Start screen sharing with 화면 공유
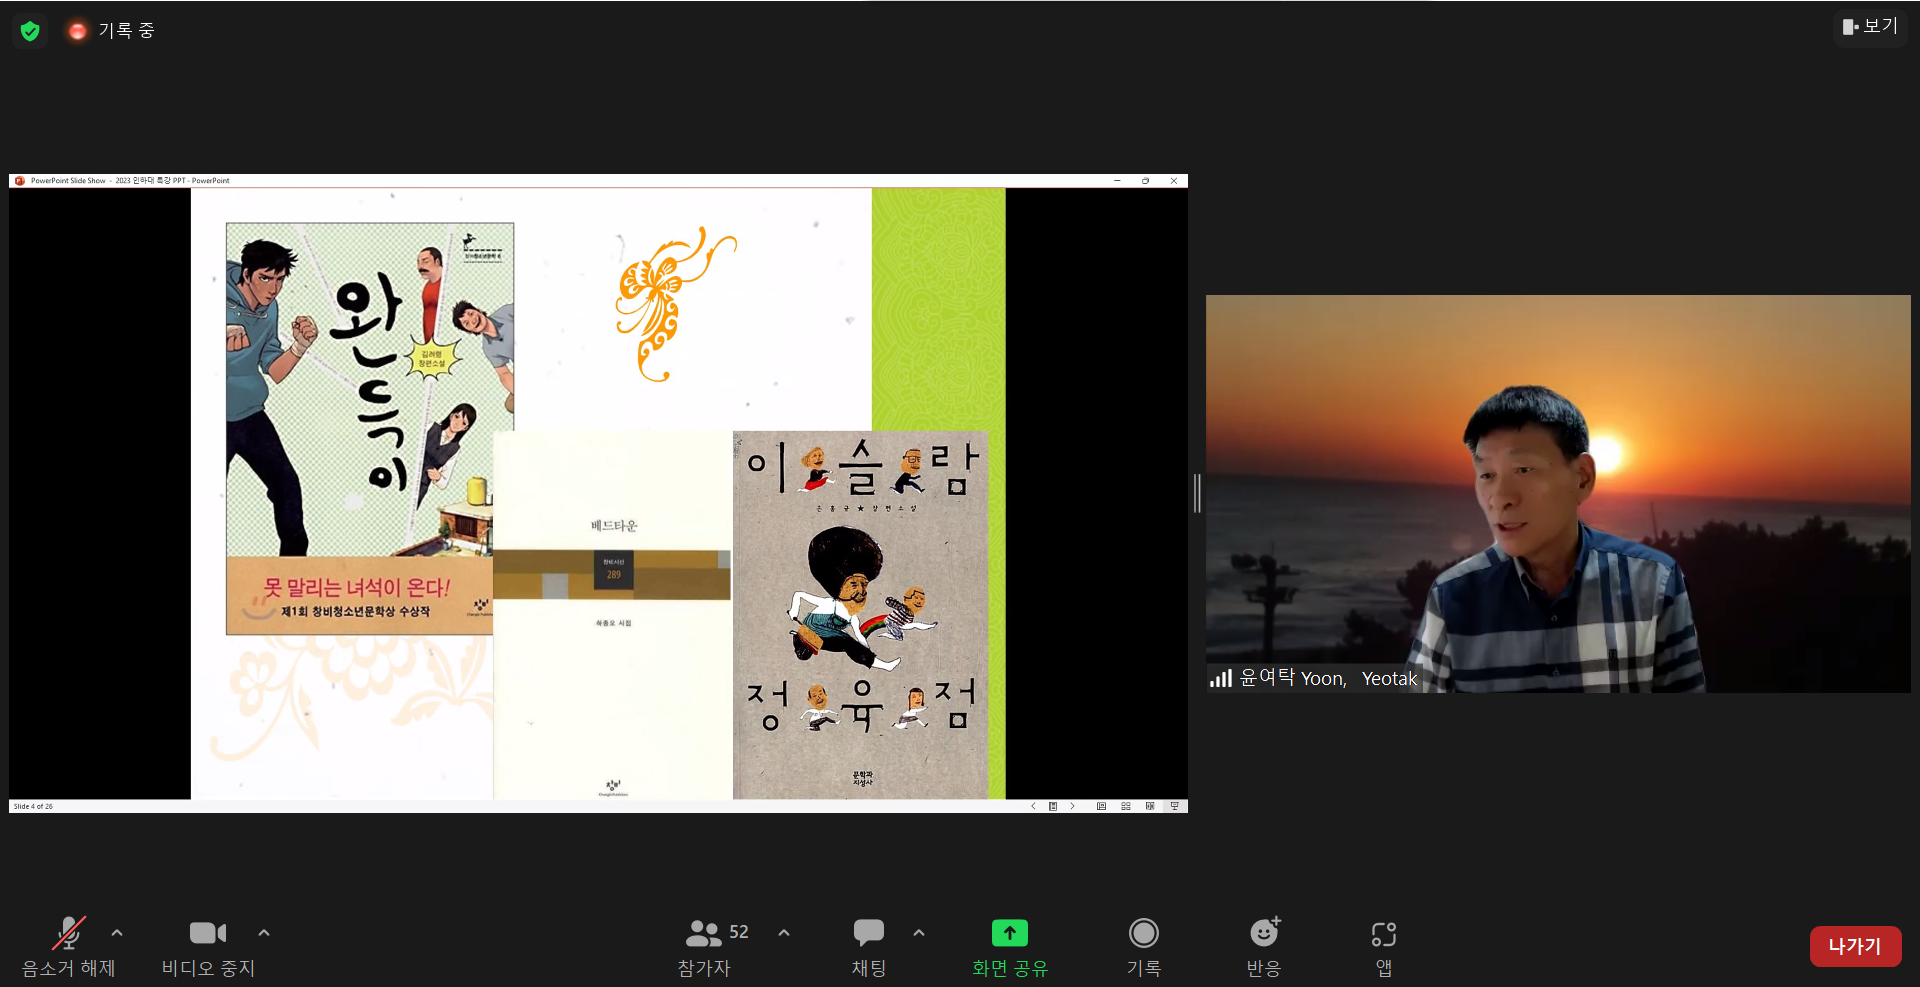Image resolution: width=1920 pixels, height=987 pixels. tap(1010, 946)
